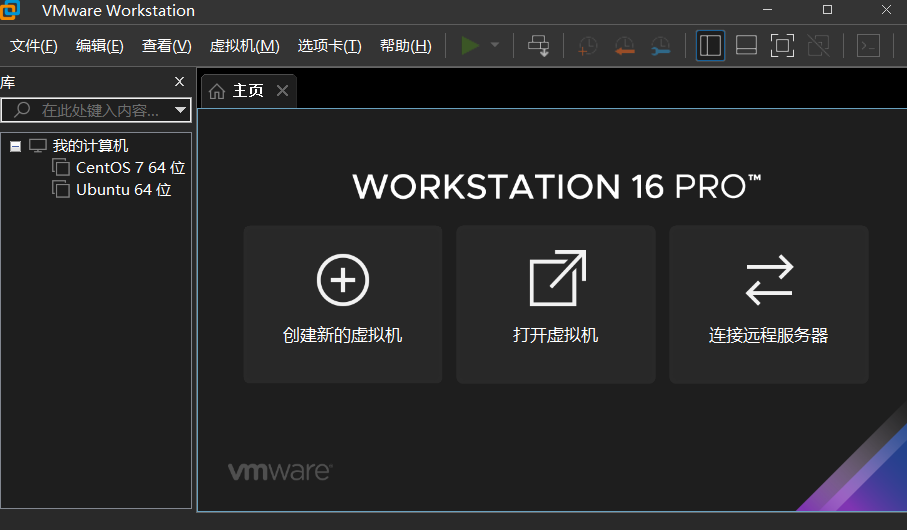Click the 打开虚拟机 label
The width and height of the screenshot is (907, 530).
pyautogui.click(x=555, y=335)
